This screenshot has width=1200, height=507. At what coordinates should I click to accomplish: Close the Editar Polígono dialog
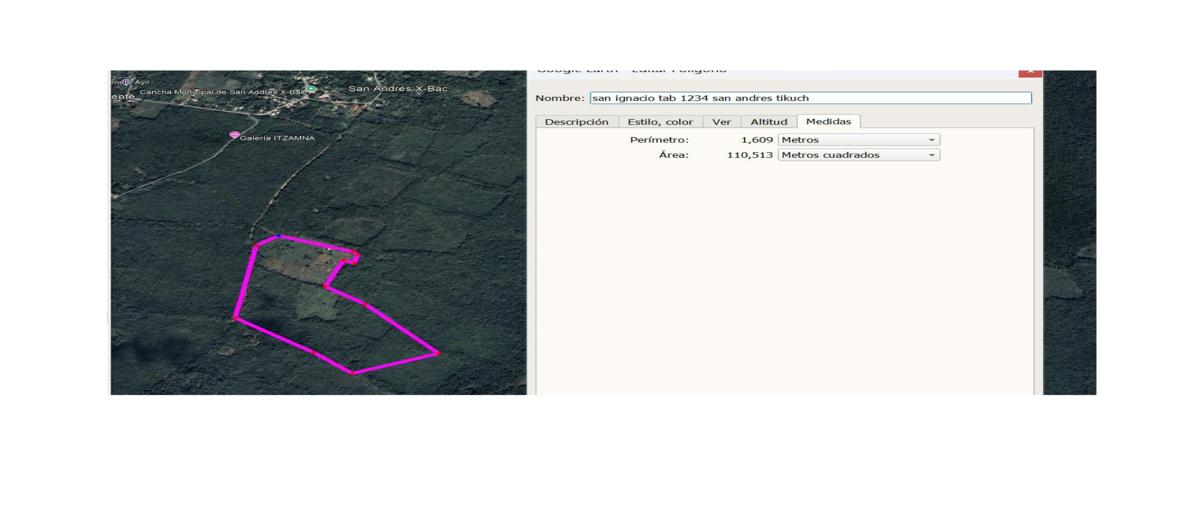(1030, 73)
